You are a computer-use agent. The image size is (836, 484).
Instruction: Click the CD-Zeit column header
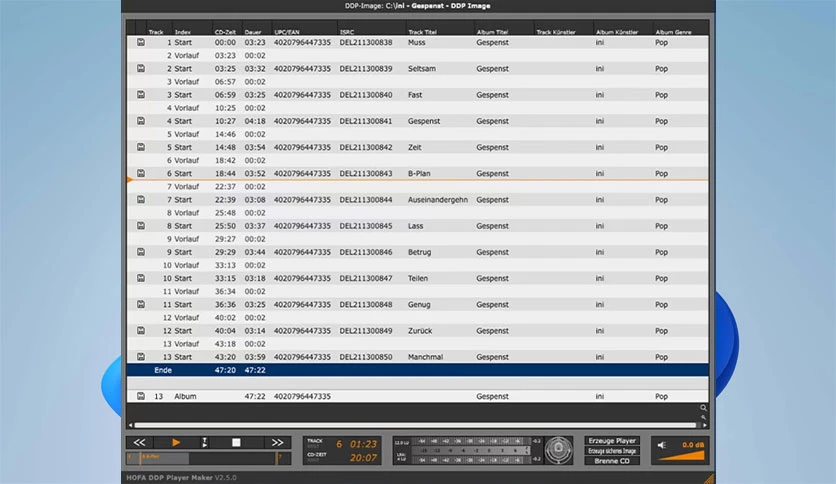[225, 32]
